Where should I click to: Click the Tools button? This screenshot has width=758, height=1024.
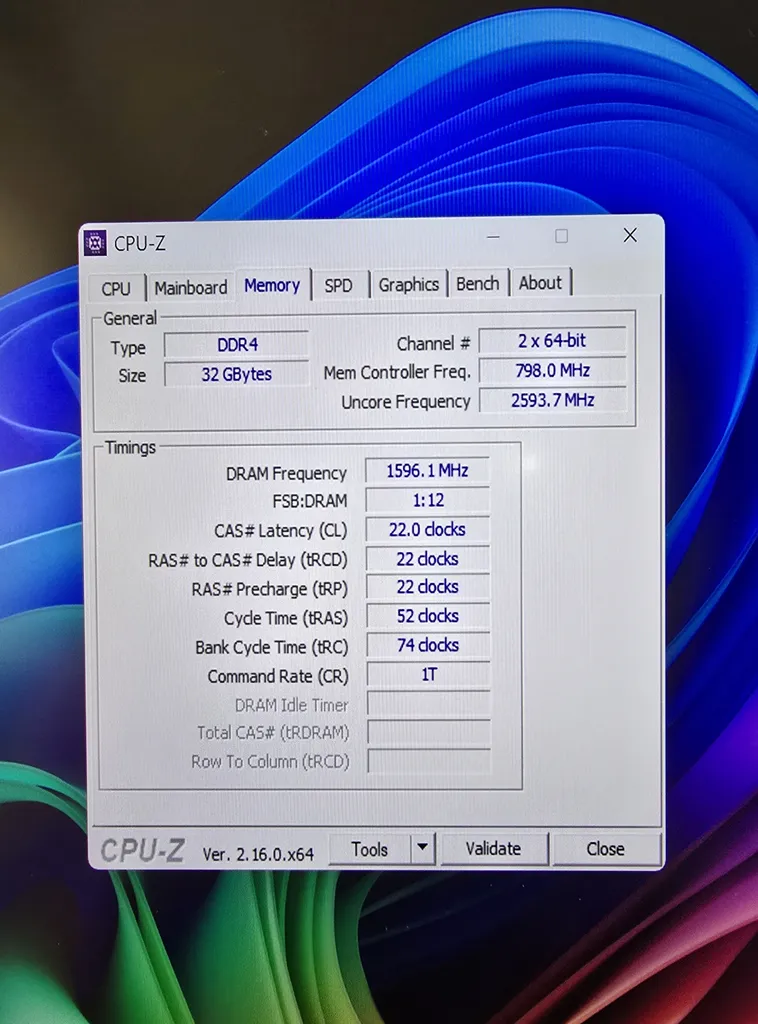point(369,849)
